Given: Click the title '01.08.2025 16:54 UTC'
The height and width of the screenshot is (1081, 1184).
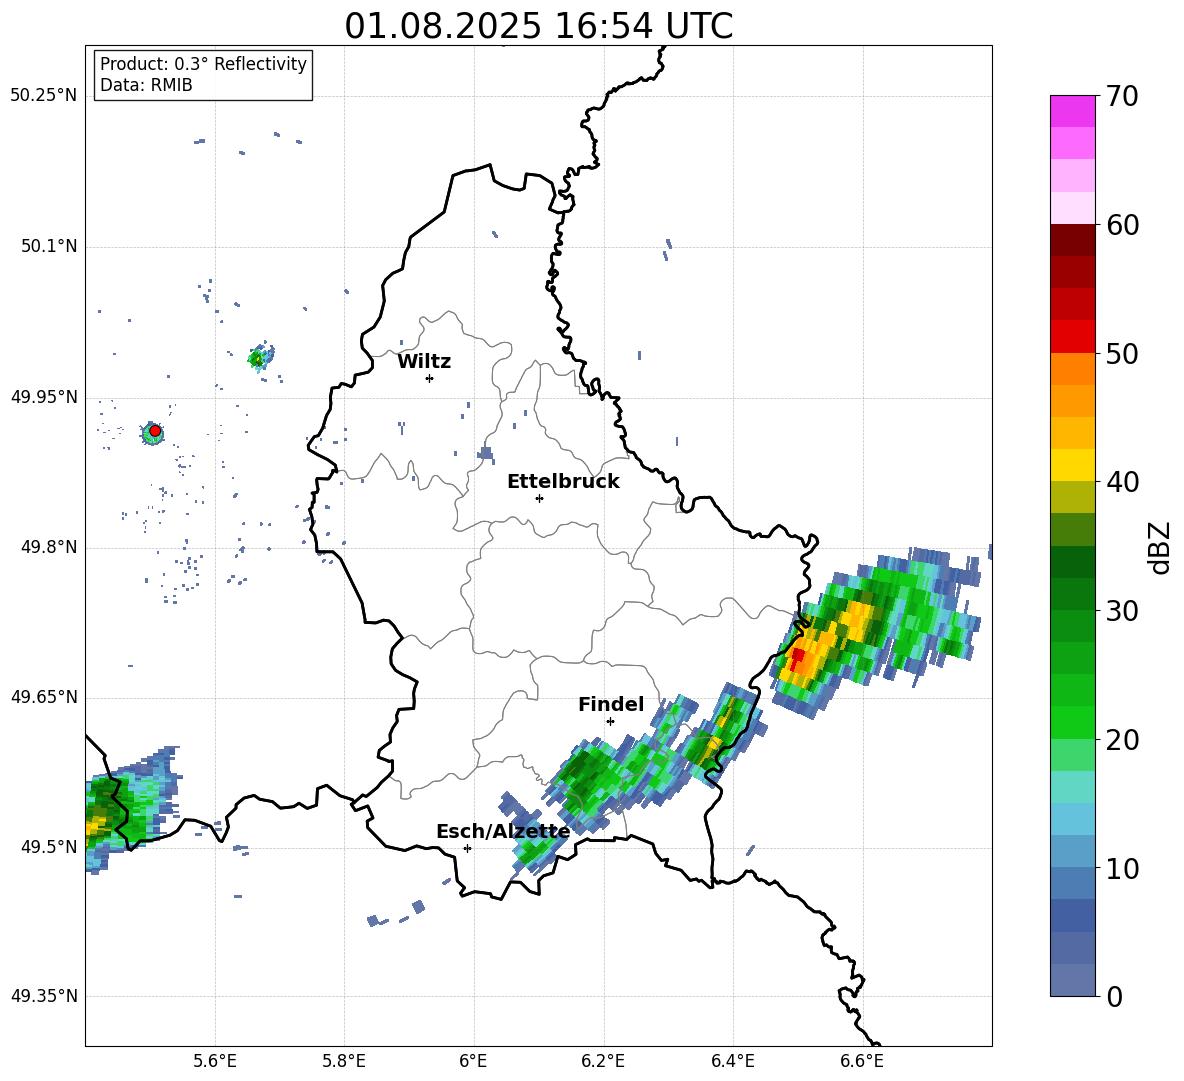Looking at the screenshot, I should (x=538, y=26).
